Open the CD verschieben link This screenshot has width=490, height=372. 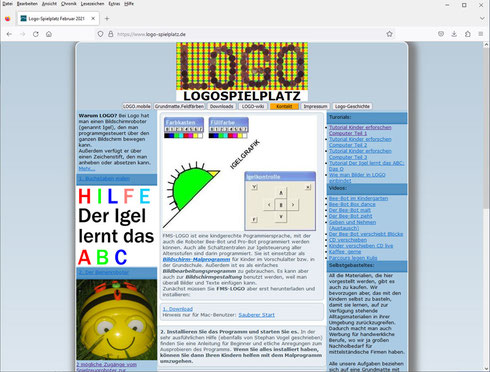(x=348, y=240)
